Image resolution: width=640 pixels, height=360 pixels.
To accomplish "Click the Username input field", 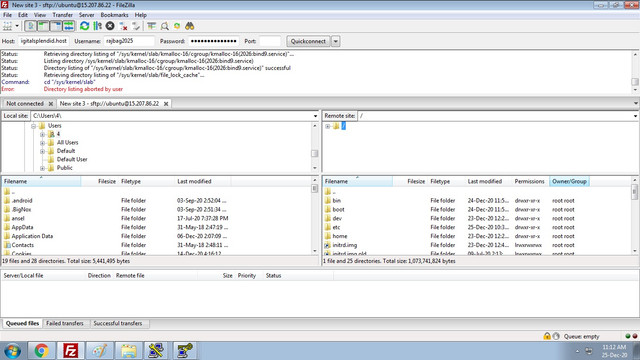I will click(129, 41).
